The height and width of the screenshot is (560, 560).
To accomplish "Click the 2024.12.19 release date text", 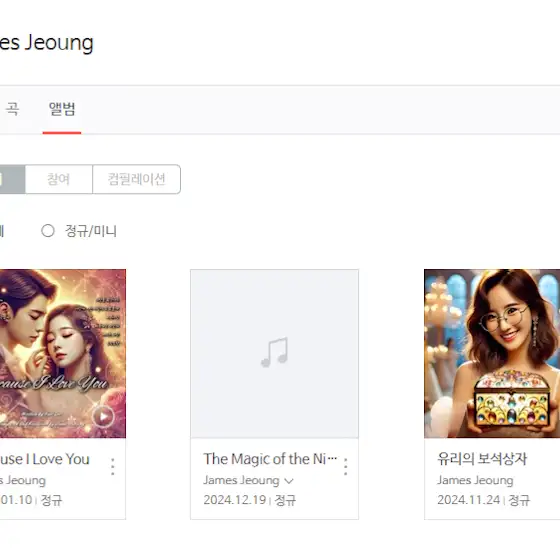I will [235, 500].
